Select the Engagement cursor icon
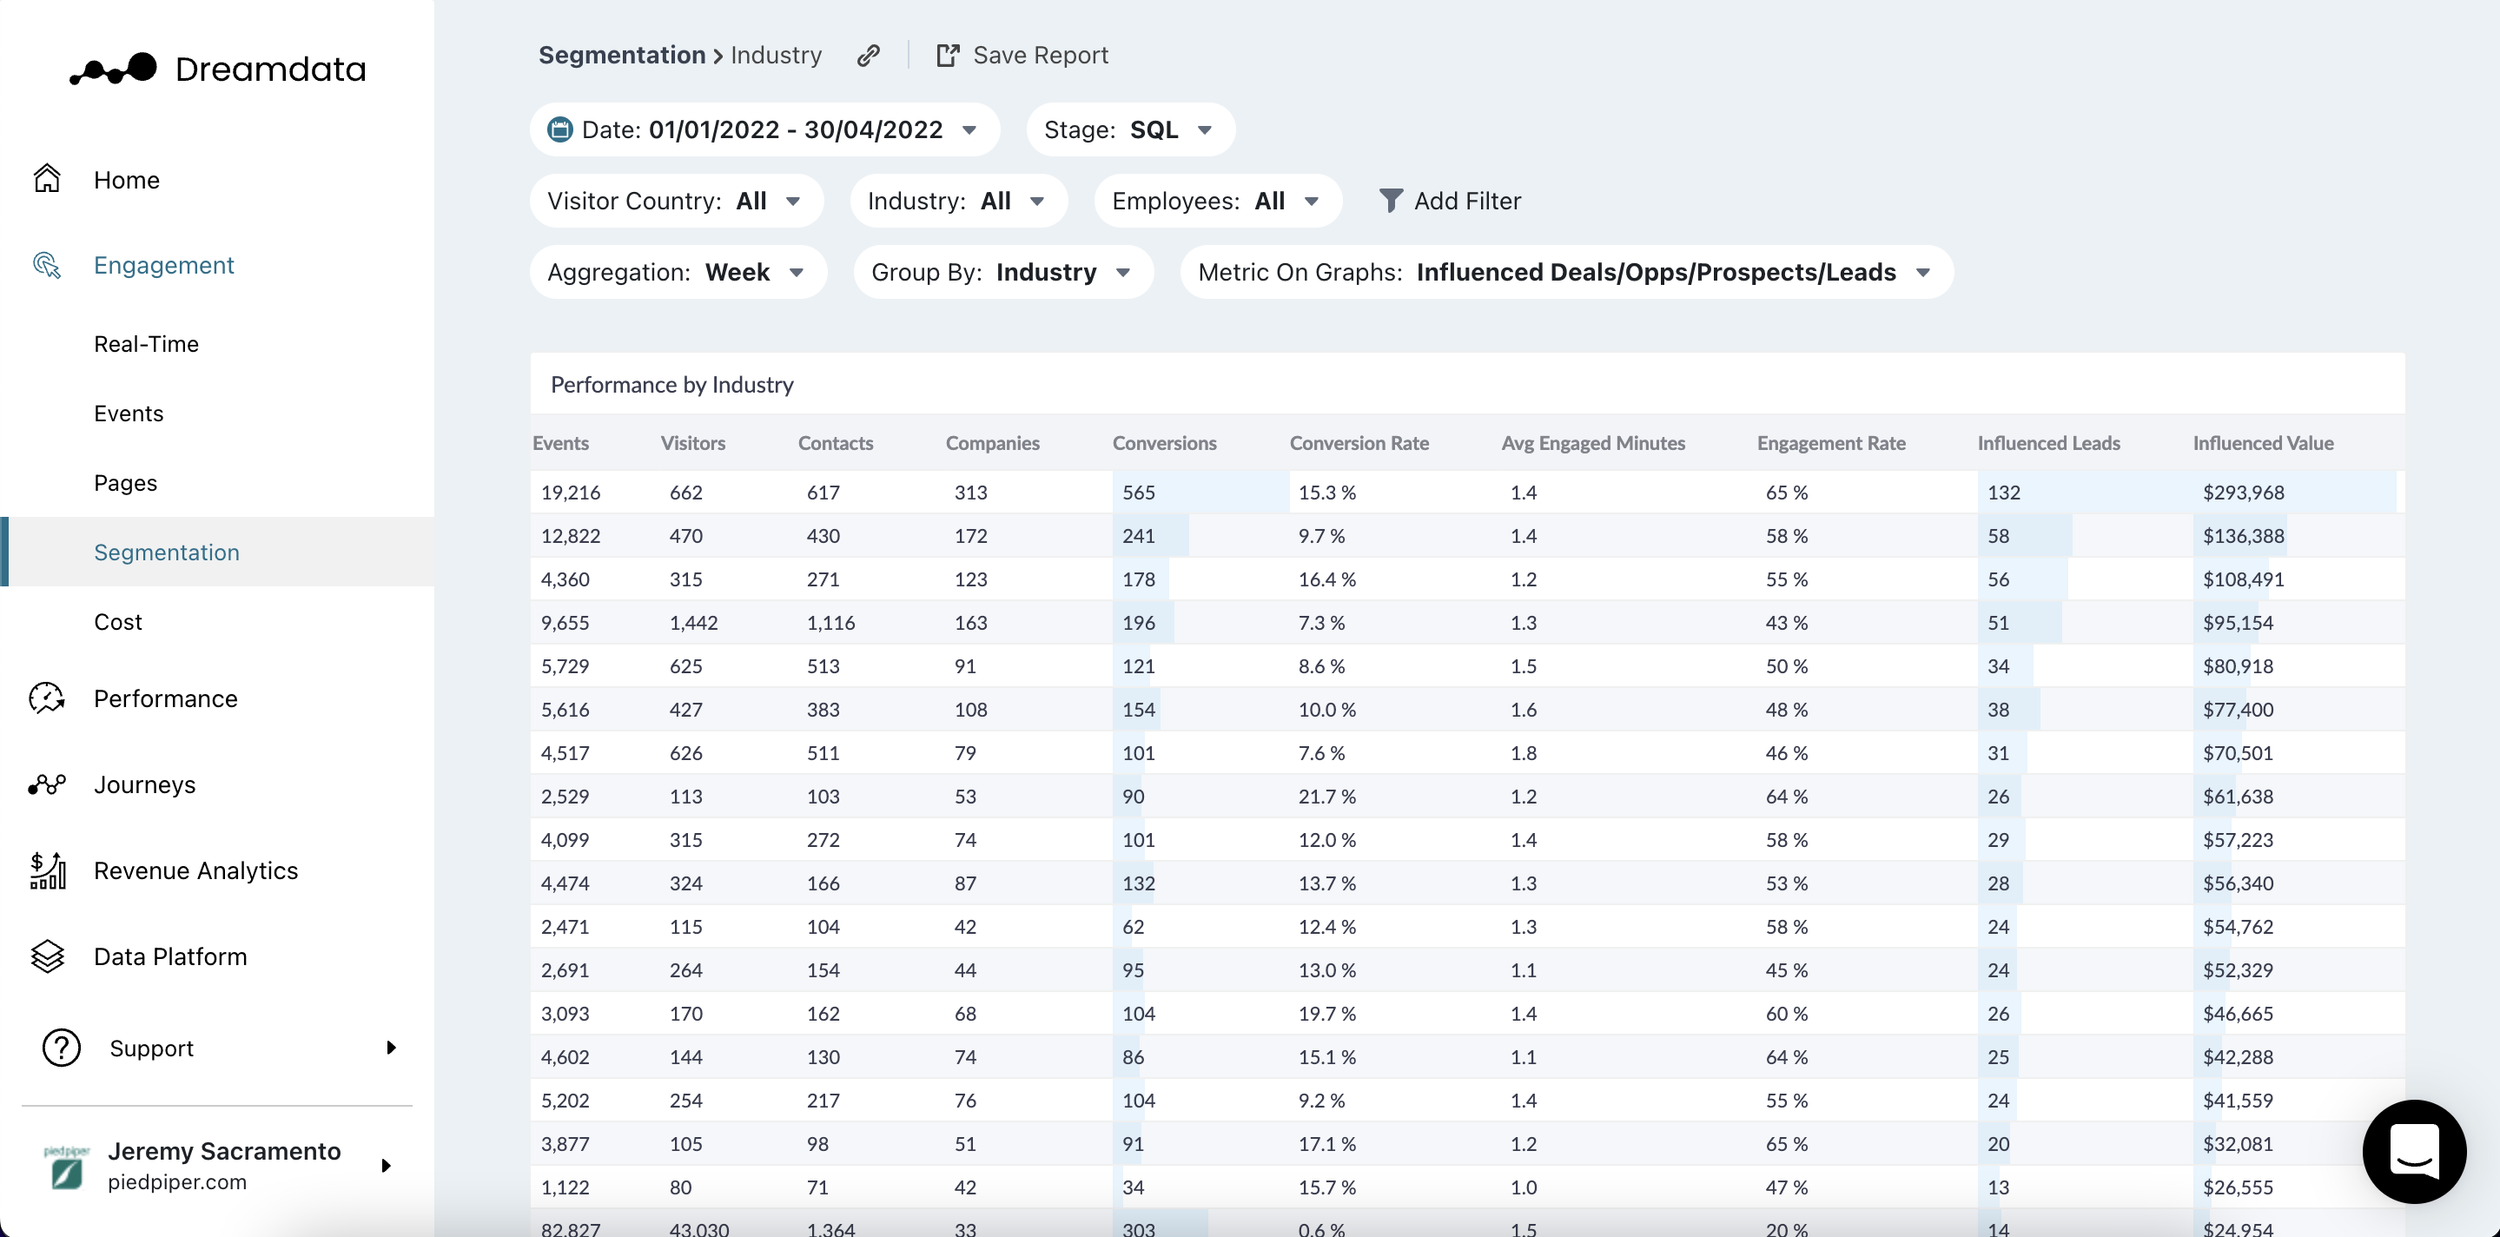2500x1237 pixels. pyautogui.click(x=47, y=264)
